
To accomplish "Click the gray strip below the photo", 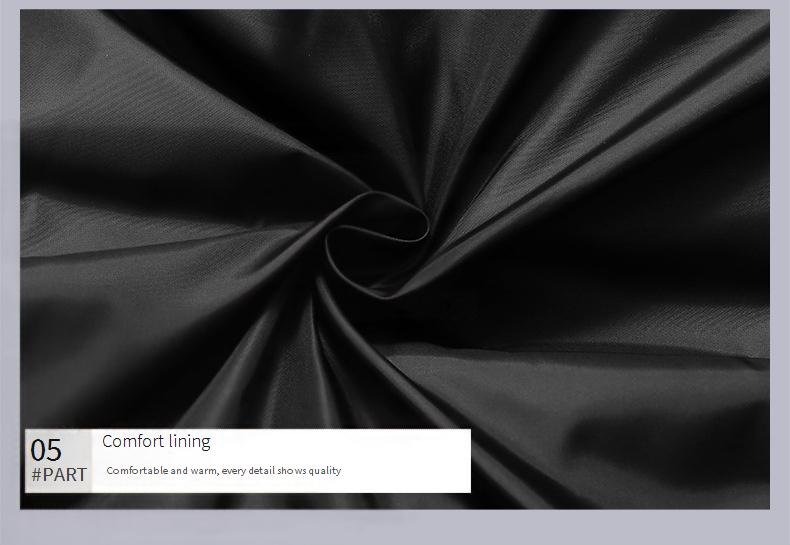I will pos(400,528).
